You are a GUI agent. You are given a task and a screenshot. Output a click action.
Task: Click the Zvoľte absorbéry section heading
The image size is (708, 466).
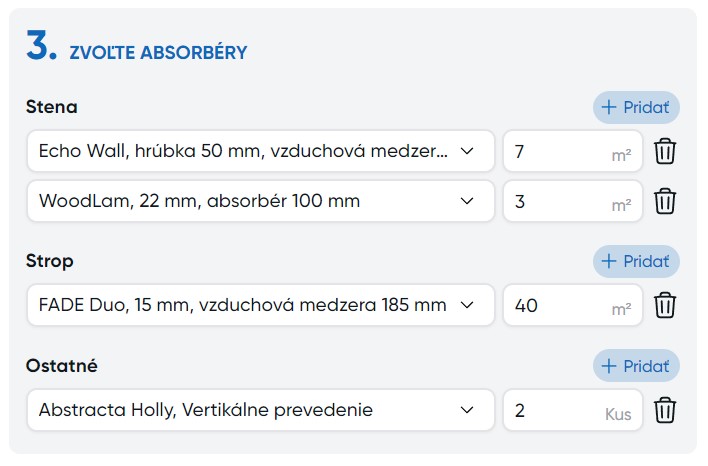[x=158, y=53]
